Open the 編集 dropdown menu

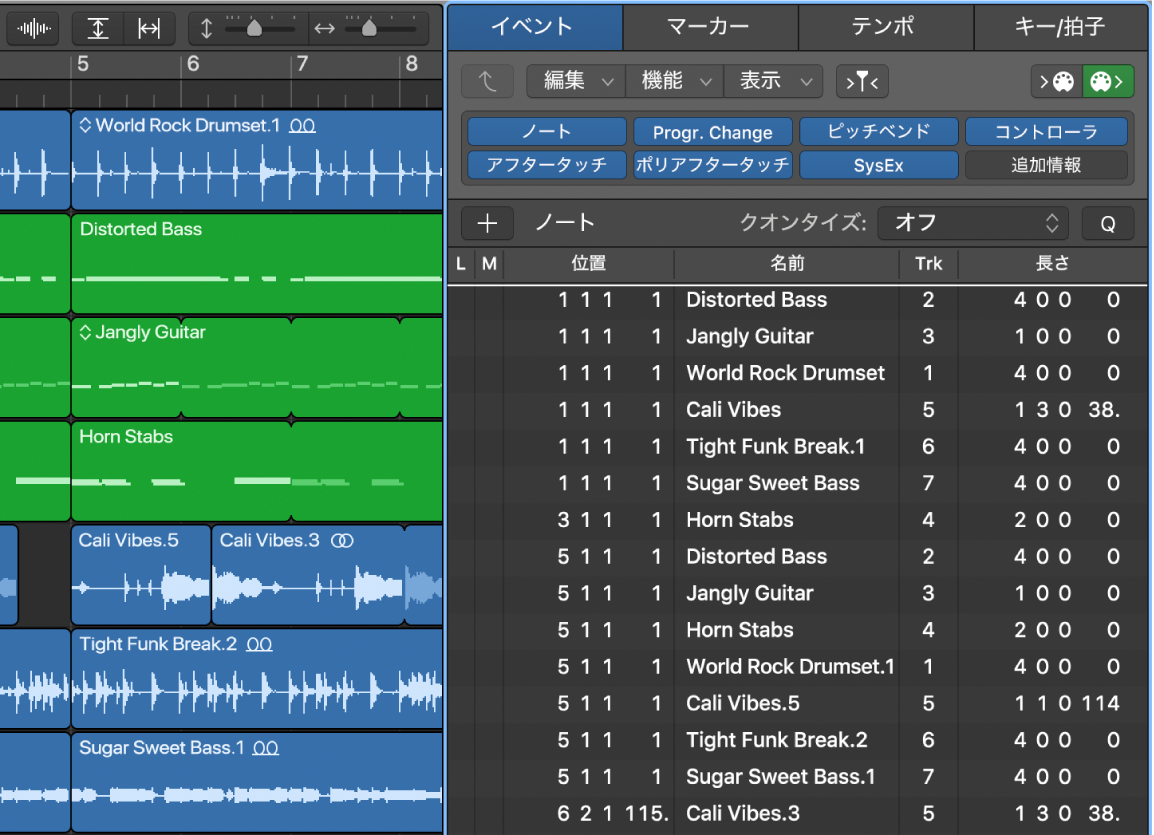click(x=575, y=81)
